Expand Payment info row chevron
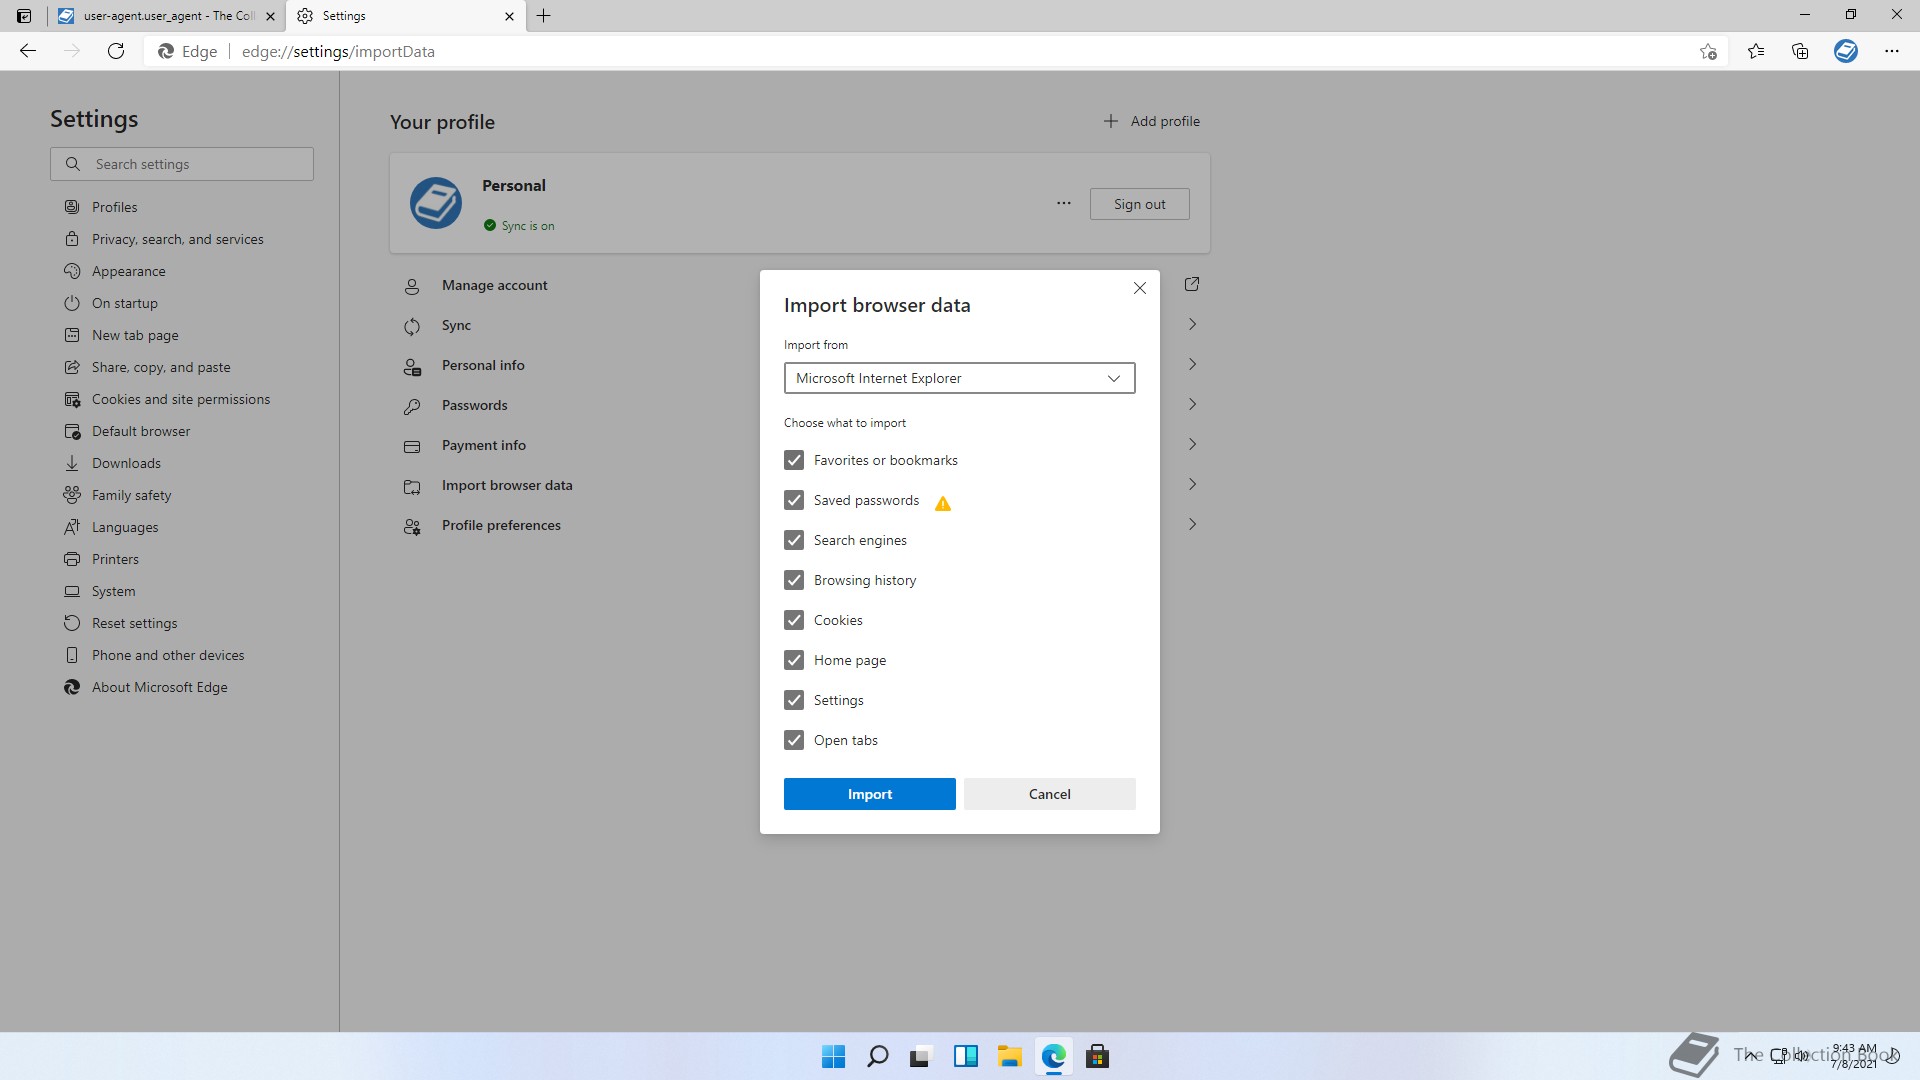1920x1080 pixels. (x=1192, y=445)
